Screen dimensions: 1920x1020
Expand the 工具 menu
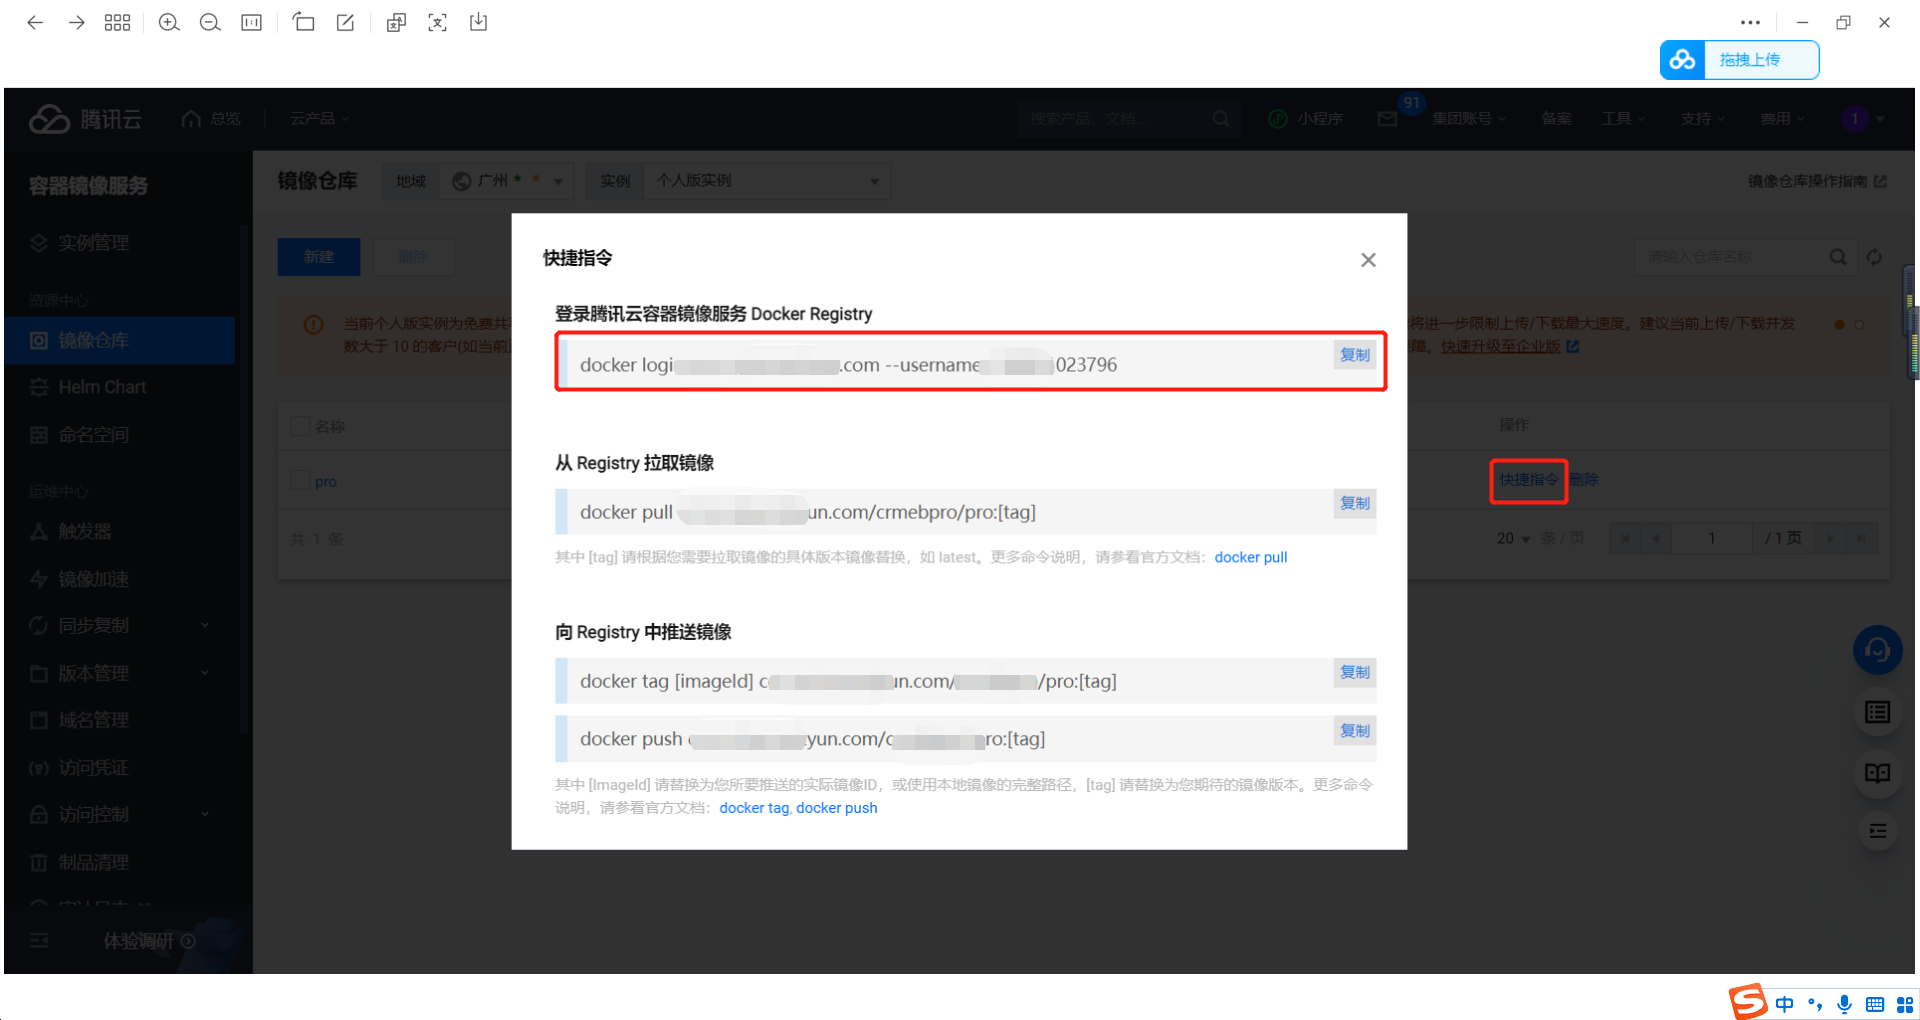pyautogui.click(x=1623, y=119)
